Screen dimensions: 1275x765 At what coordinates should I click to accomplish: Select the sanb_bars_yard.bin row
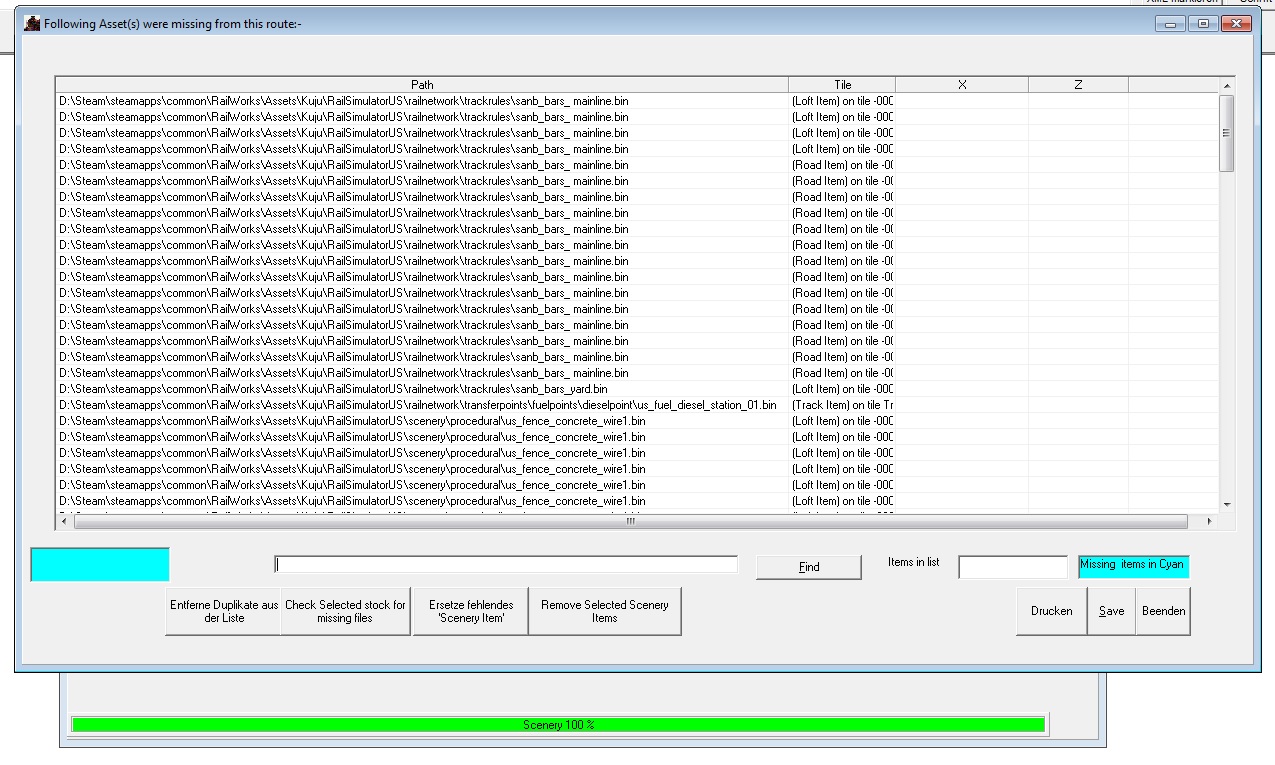638,389
